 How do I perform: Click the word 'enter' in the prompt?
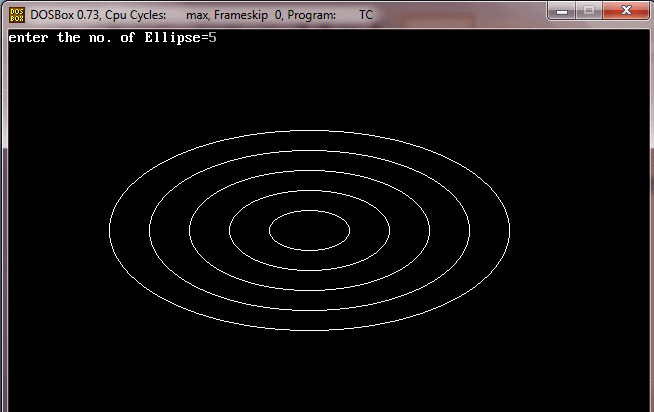click(x=28, y=38)
